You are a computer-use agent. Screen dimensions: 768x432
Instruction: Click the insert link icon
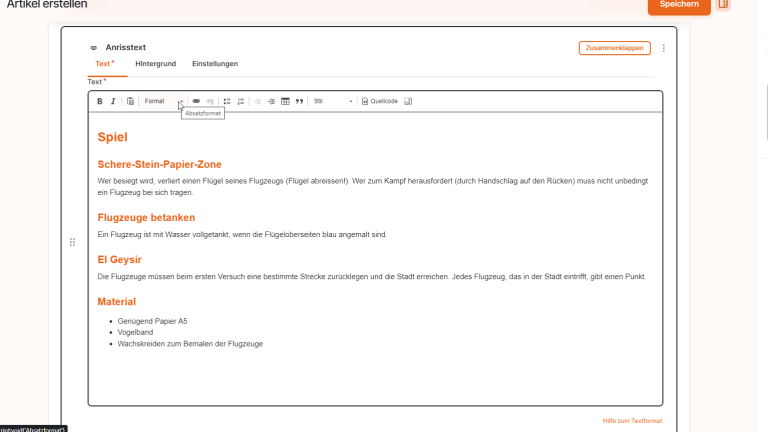196,101
